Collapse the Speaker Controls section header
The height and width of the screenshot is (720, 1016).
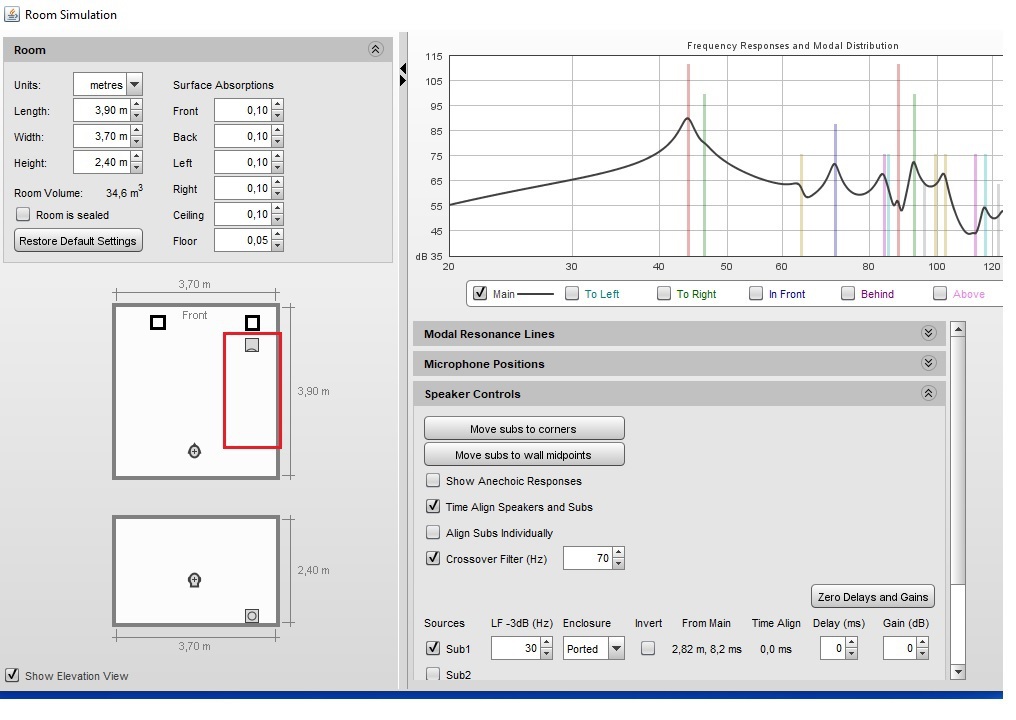[x=928, y=394]
